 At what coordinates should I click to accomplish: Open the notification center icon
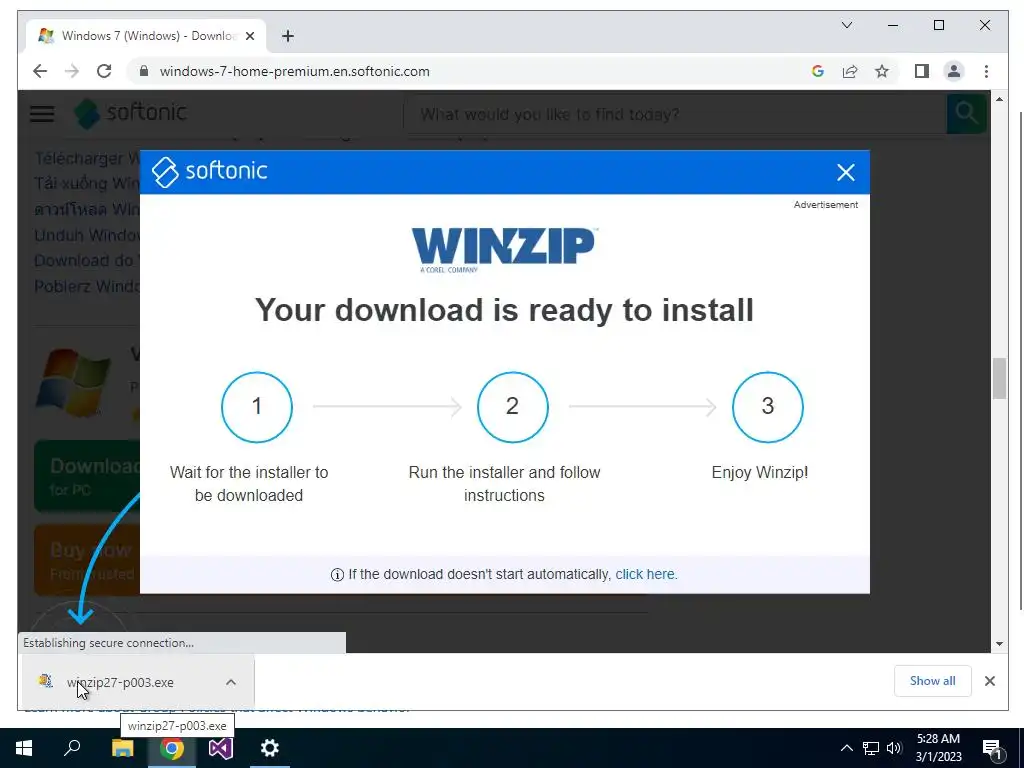993,749
